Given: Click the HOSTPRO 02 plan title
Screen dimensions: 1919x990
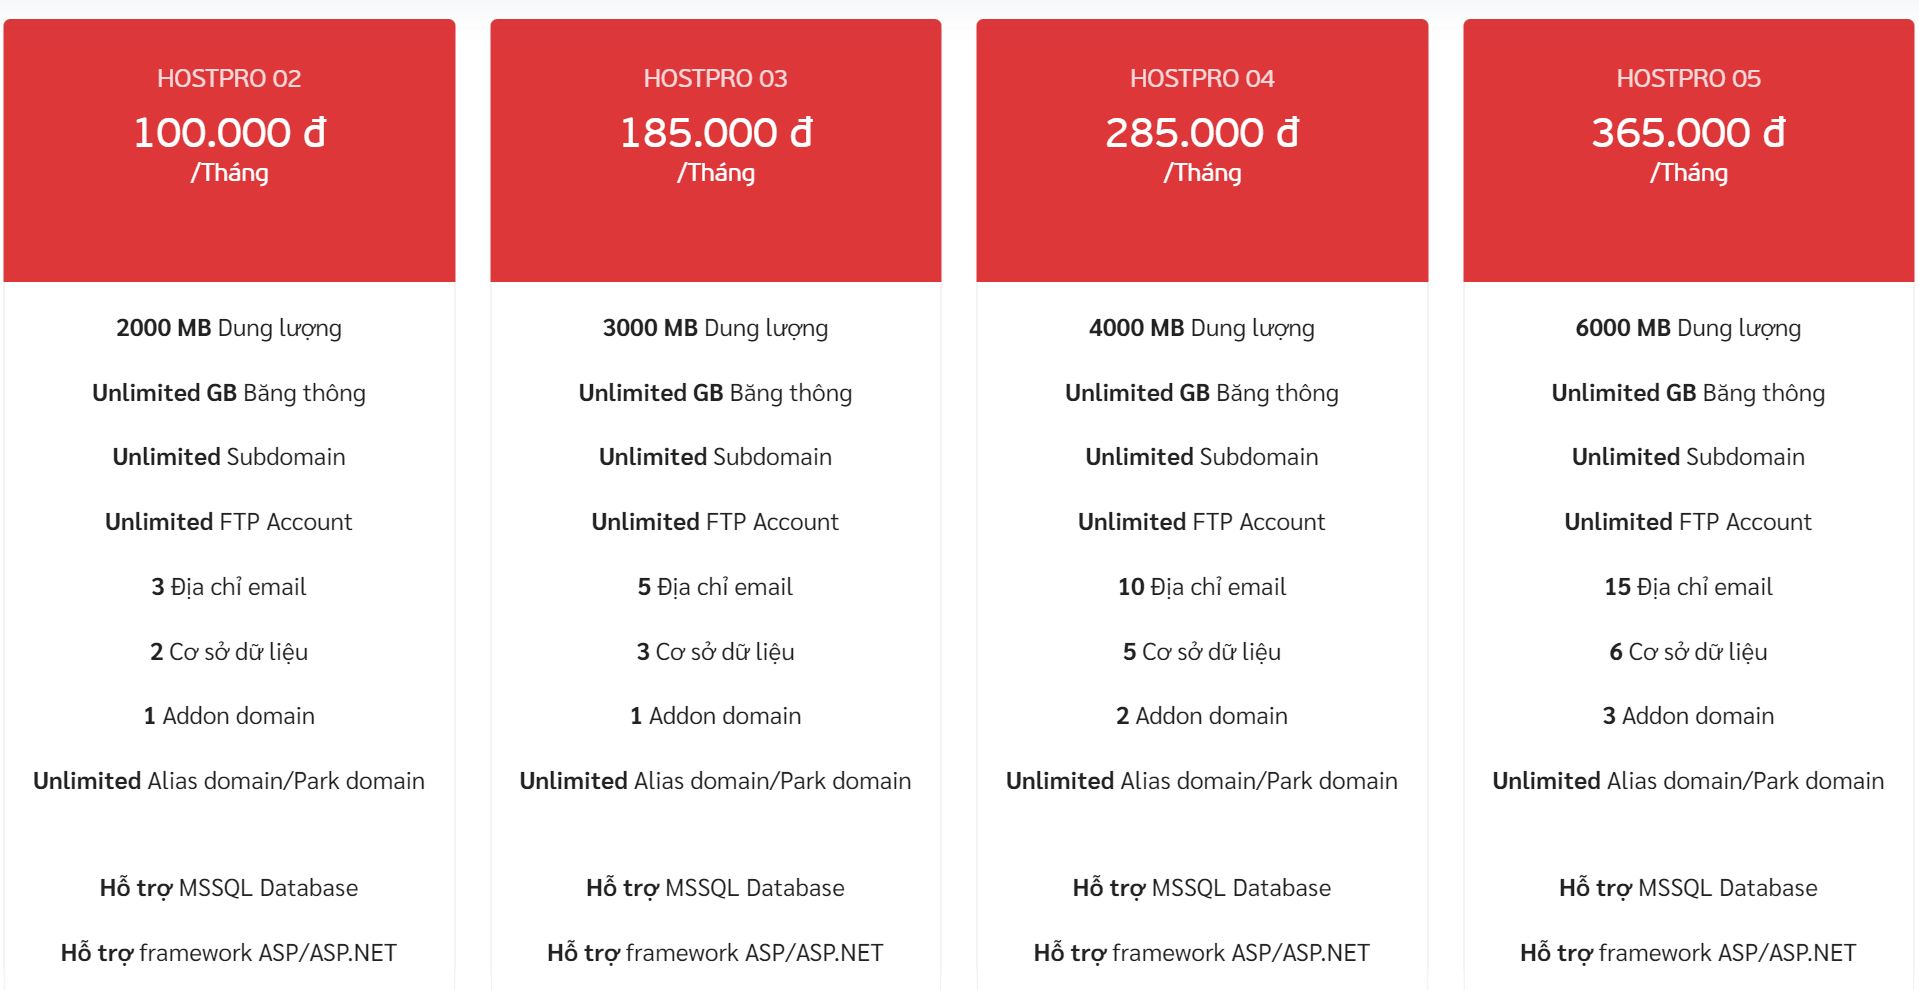Looking at the screenshot, I should tap(229, 78).
